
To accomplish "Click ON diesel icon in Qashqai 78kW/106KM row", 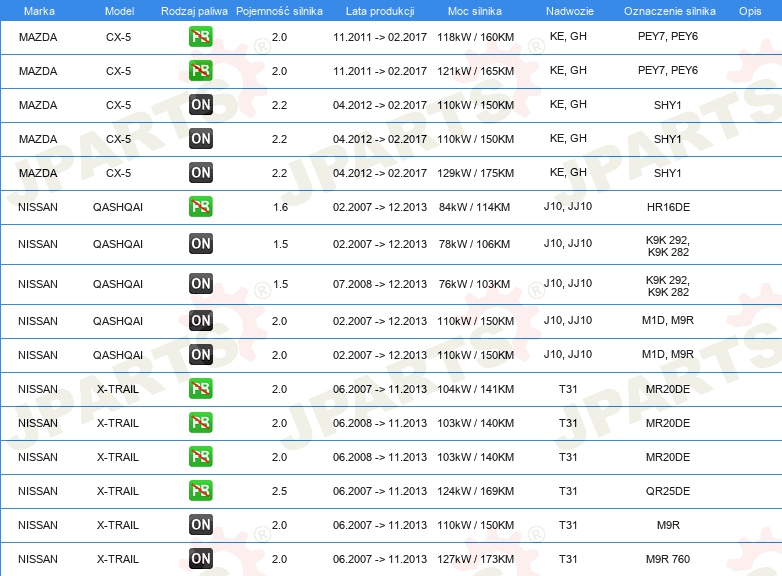I will (x=200, y=243).
